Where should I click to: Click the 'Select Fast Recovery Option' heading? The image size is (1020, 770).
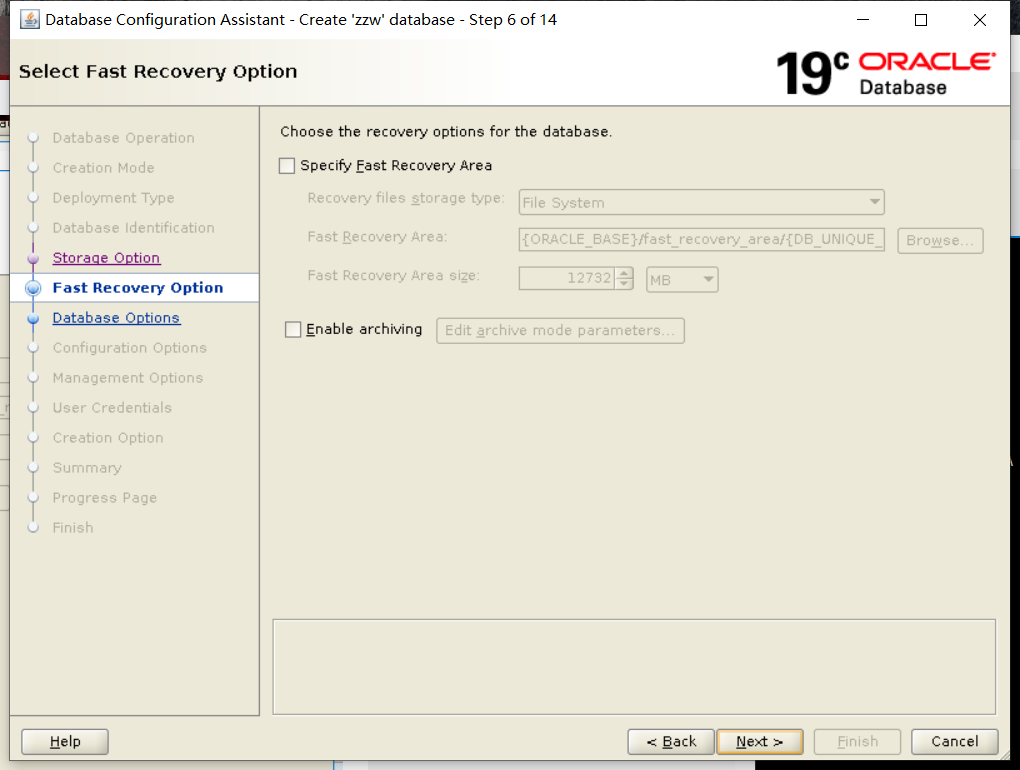(158, 72)
